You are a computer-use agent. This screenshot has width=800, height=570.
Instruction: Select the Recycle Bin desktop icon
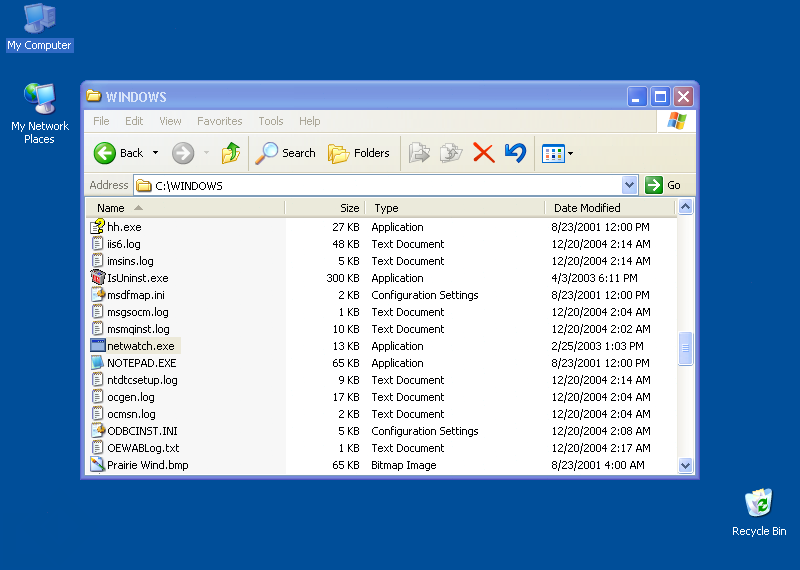(759, 512)
